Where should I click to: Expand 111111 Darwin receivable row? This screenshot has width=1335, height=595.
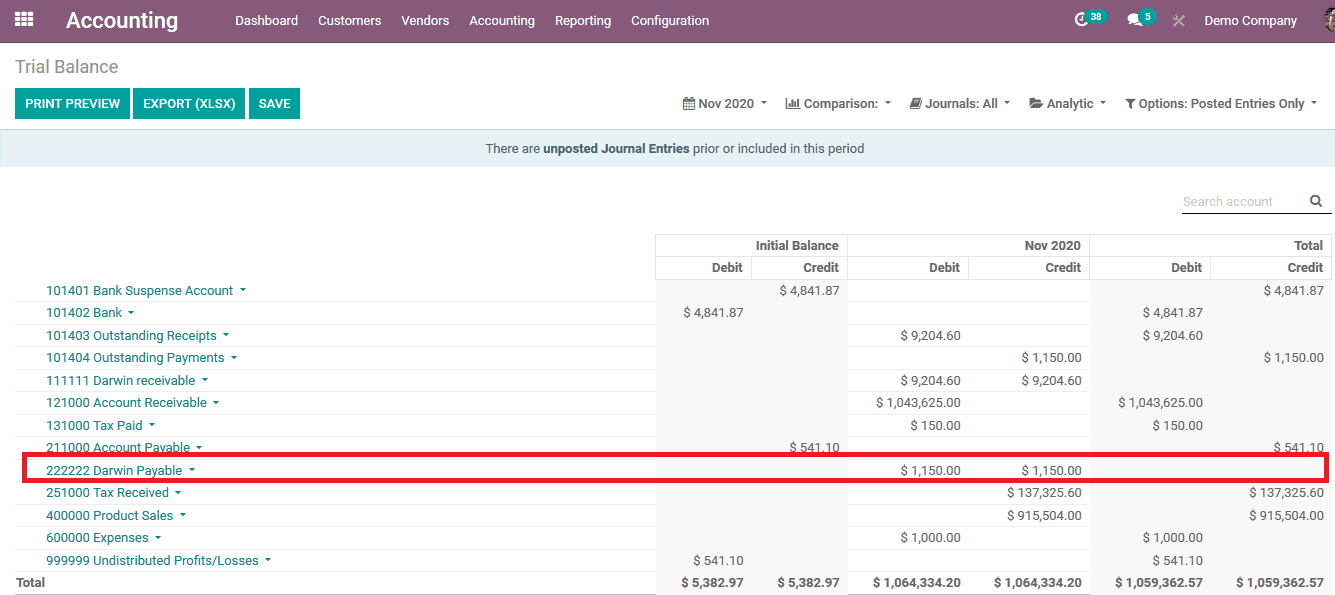pos(127,380)
